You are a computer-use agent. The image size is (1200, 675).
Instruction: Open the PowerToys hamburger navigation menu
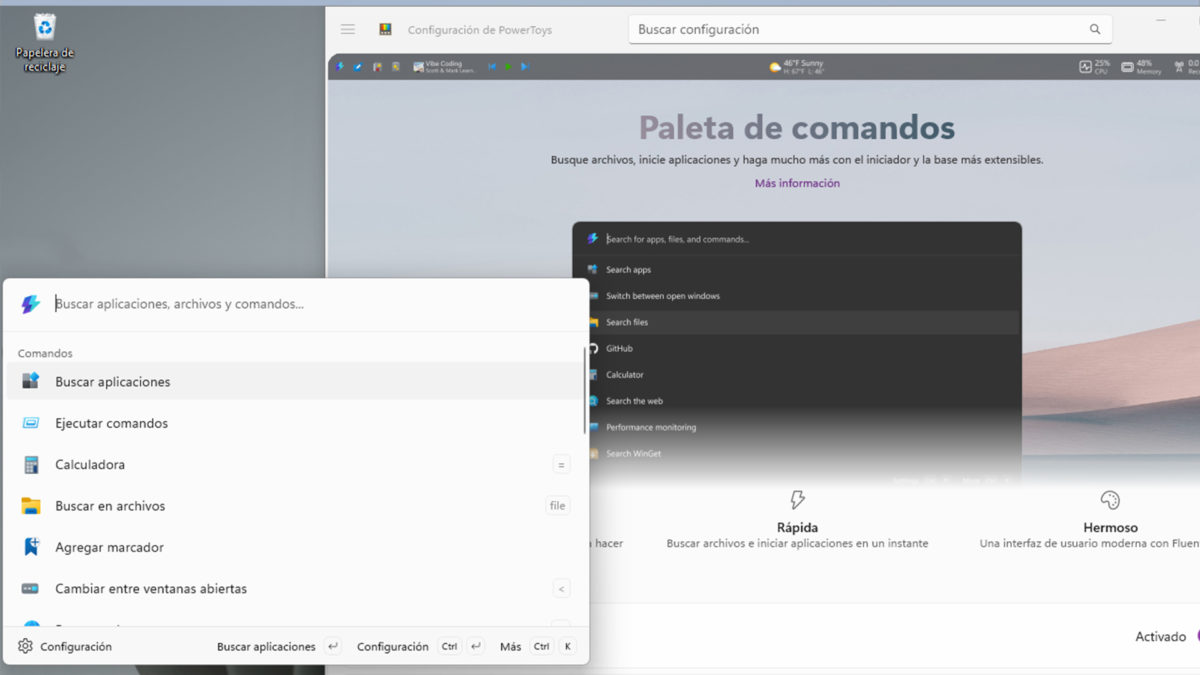tap(348, 30)
